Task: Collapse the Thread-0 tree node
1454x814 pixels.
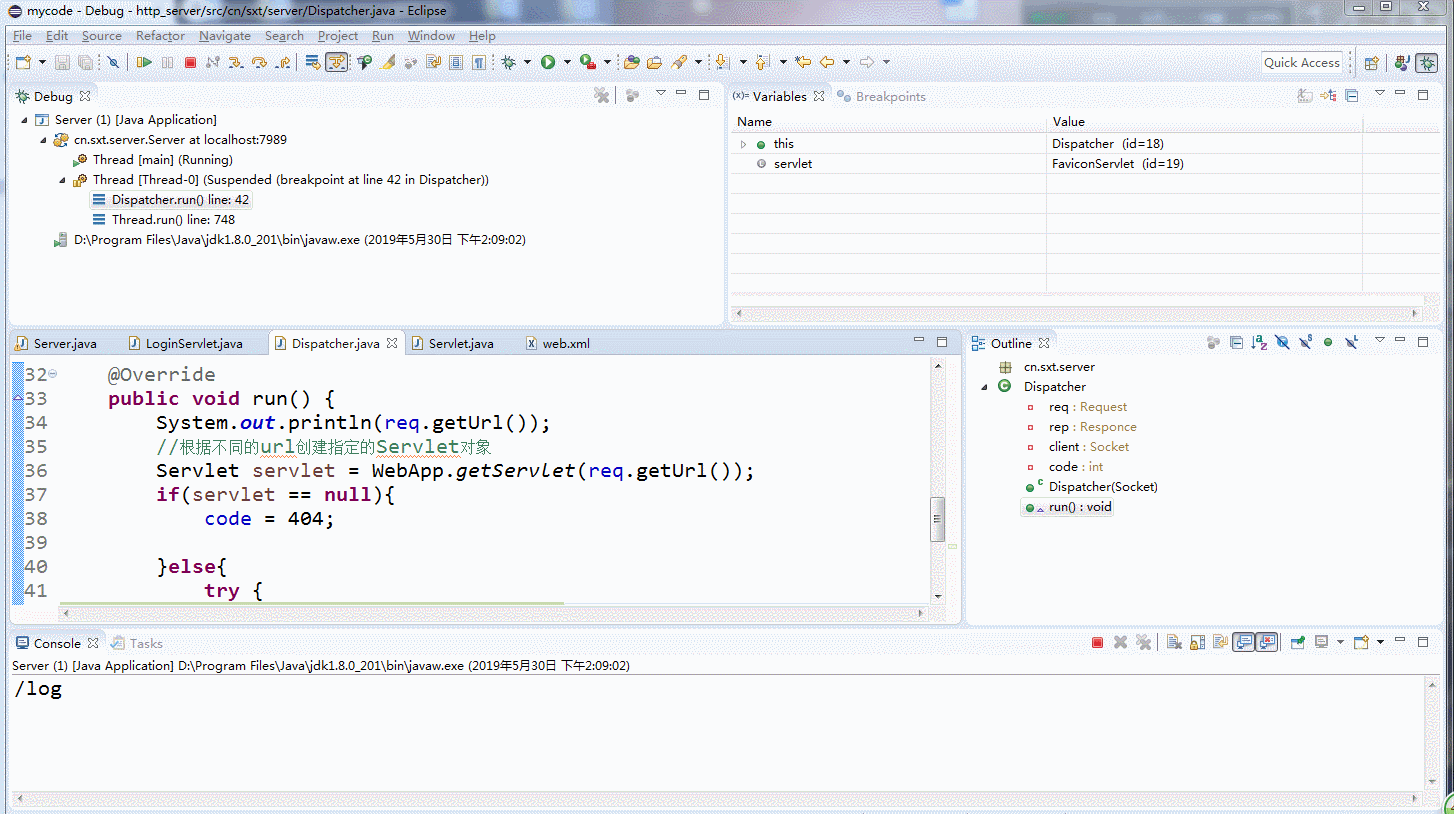Action: point(62,180)
